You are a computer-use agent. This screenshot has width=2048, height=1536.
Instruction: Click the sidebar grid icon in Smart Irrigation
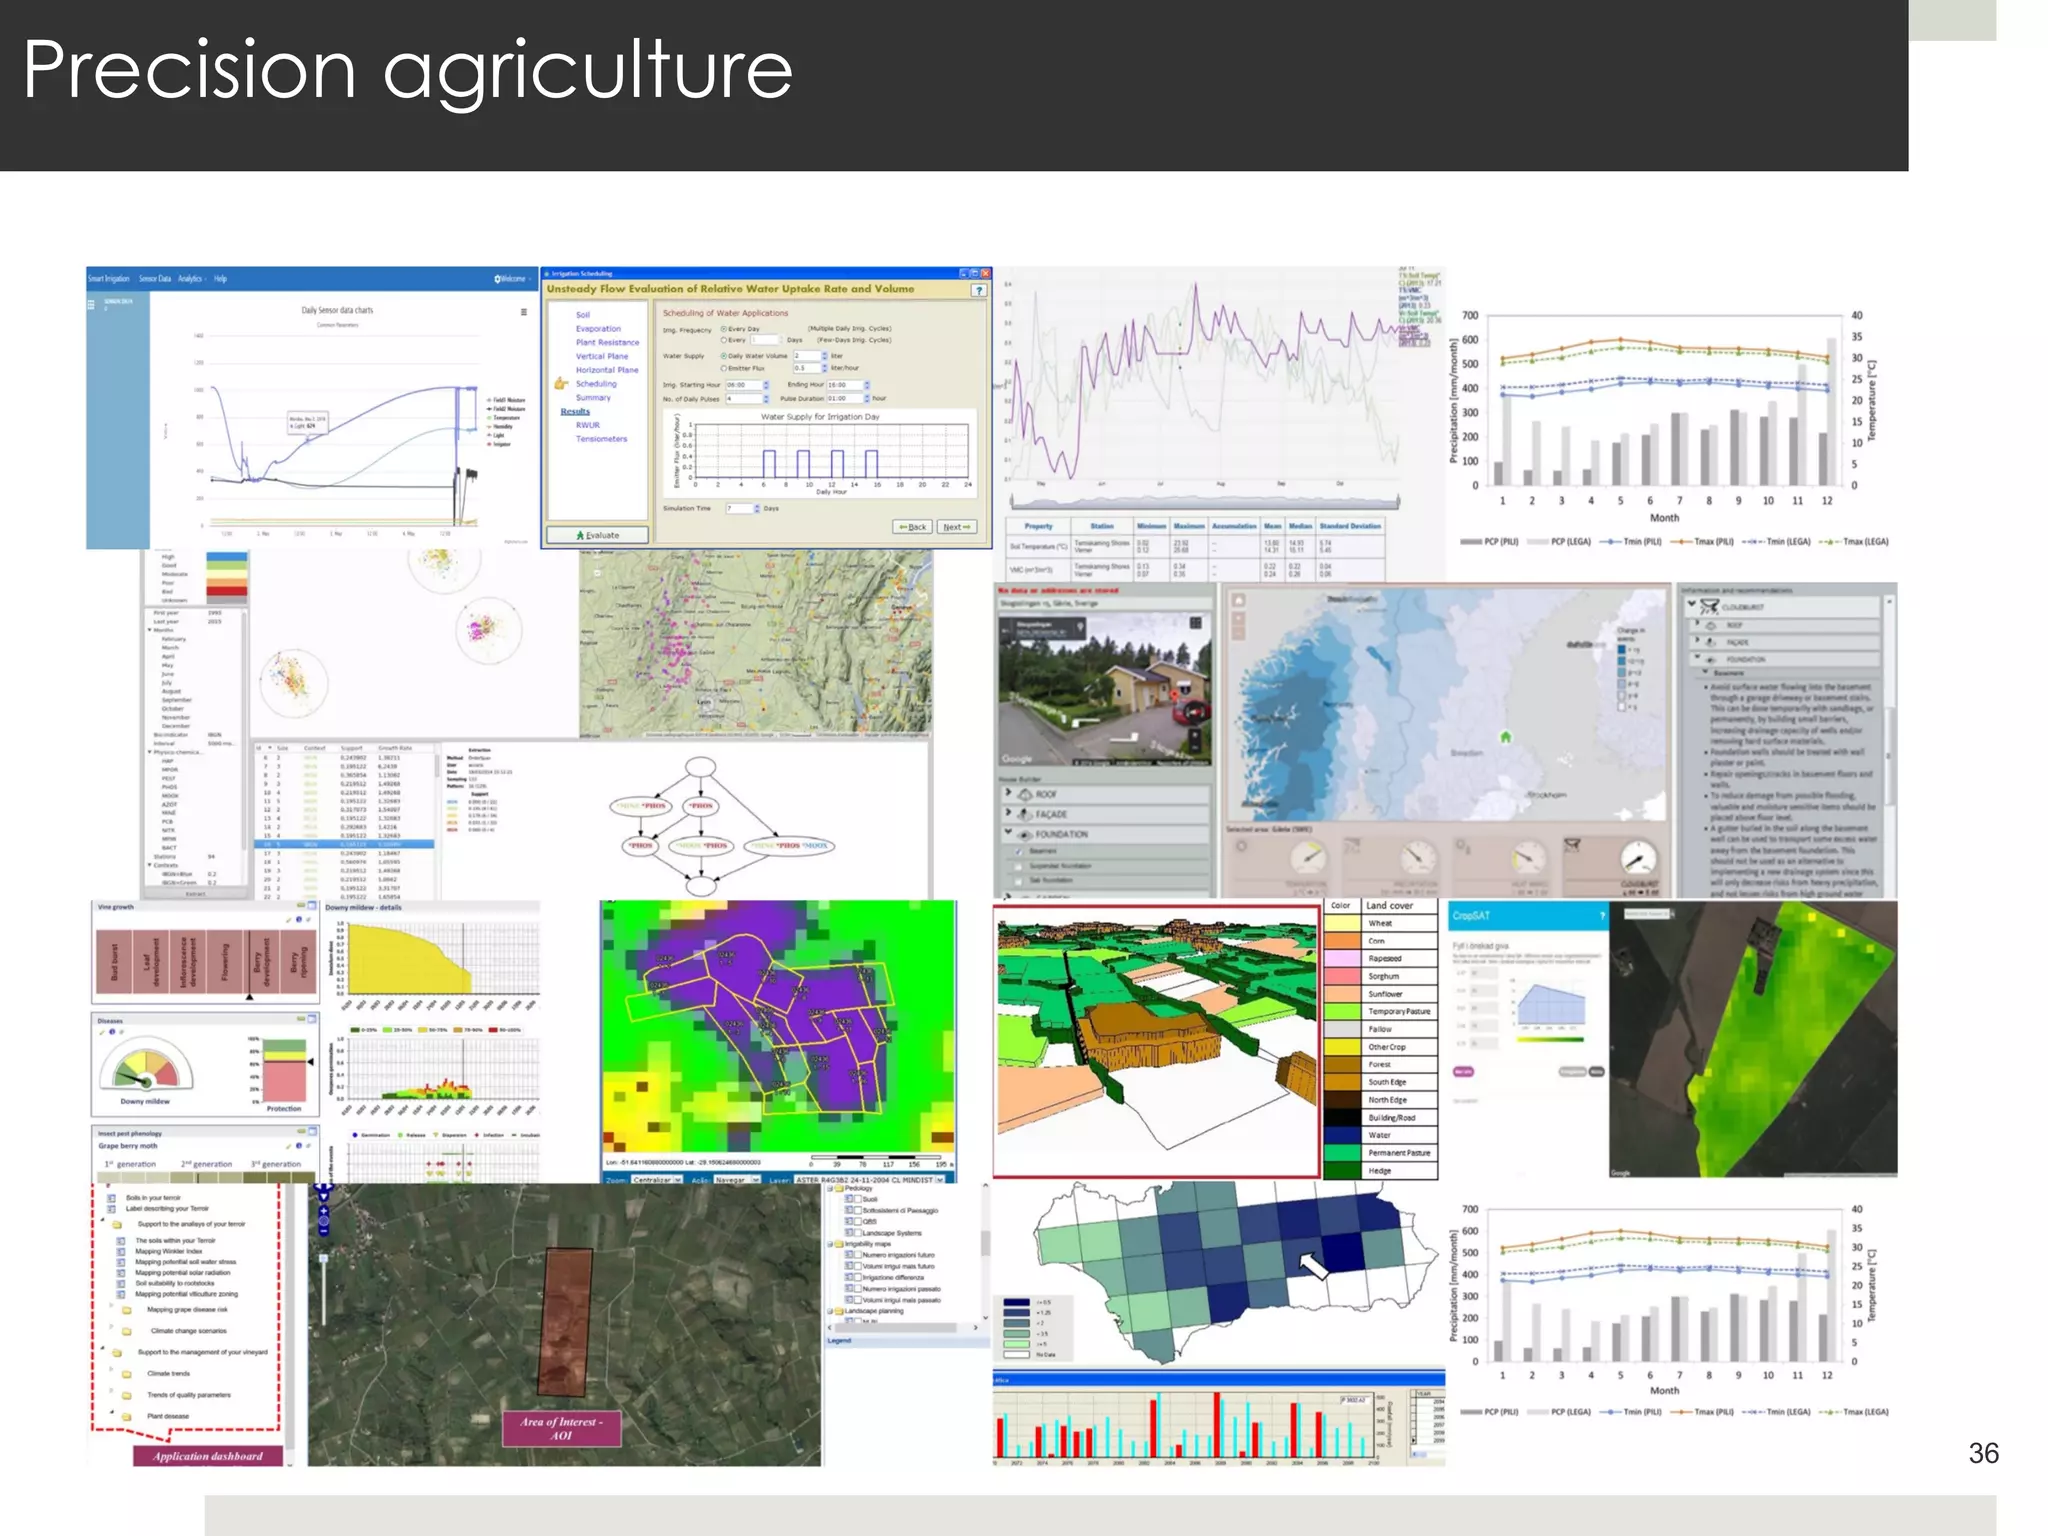click(x=91, y=304)
